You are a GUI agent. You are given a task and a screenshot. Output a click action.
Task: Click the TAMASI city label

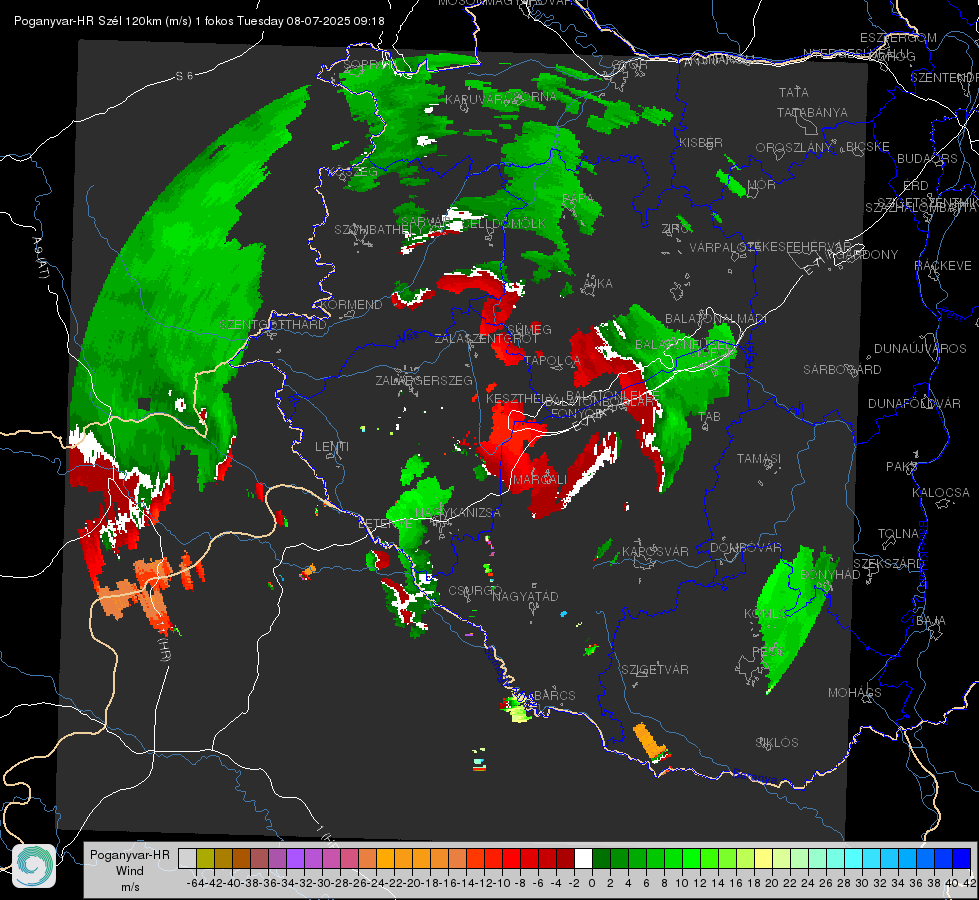[x=759, y=458]
